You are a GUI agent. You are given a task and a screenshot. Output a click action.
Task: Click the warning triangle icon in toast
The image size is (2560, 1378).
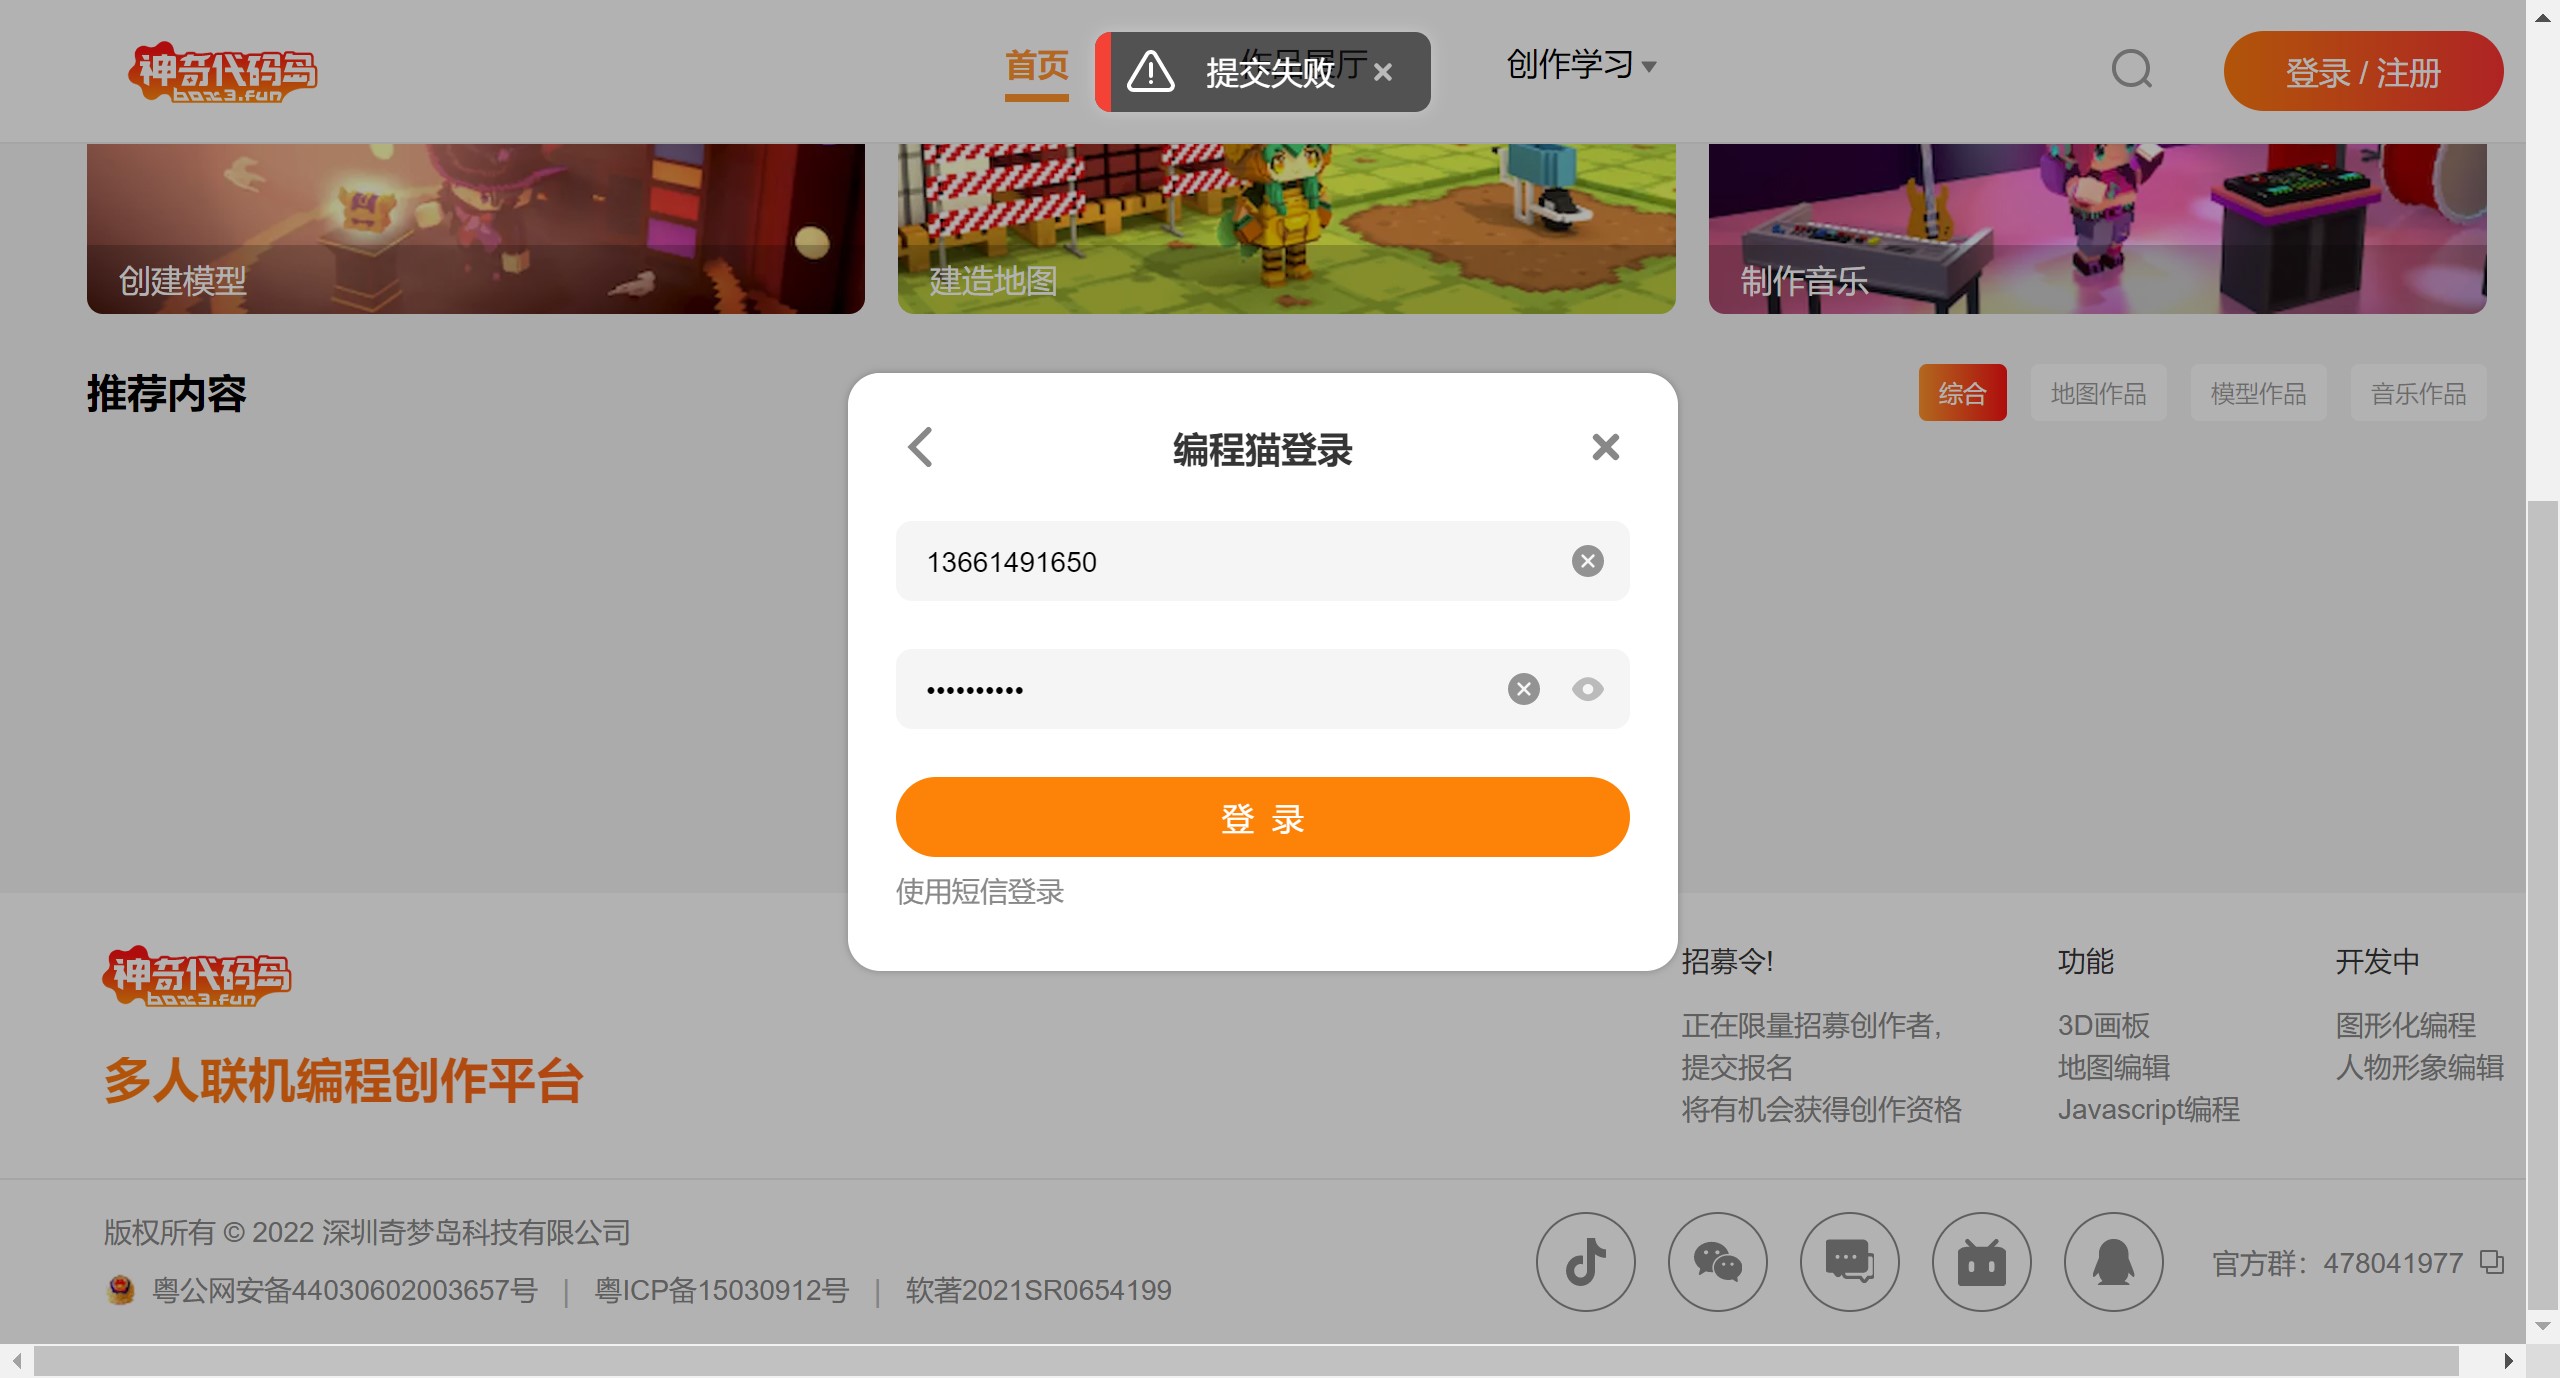point(1151,71)
